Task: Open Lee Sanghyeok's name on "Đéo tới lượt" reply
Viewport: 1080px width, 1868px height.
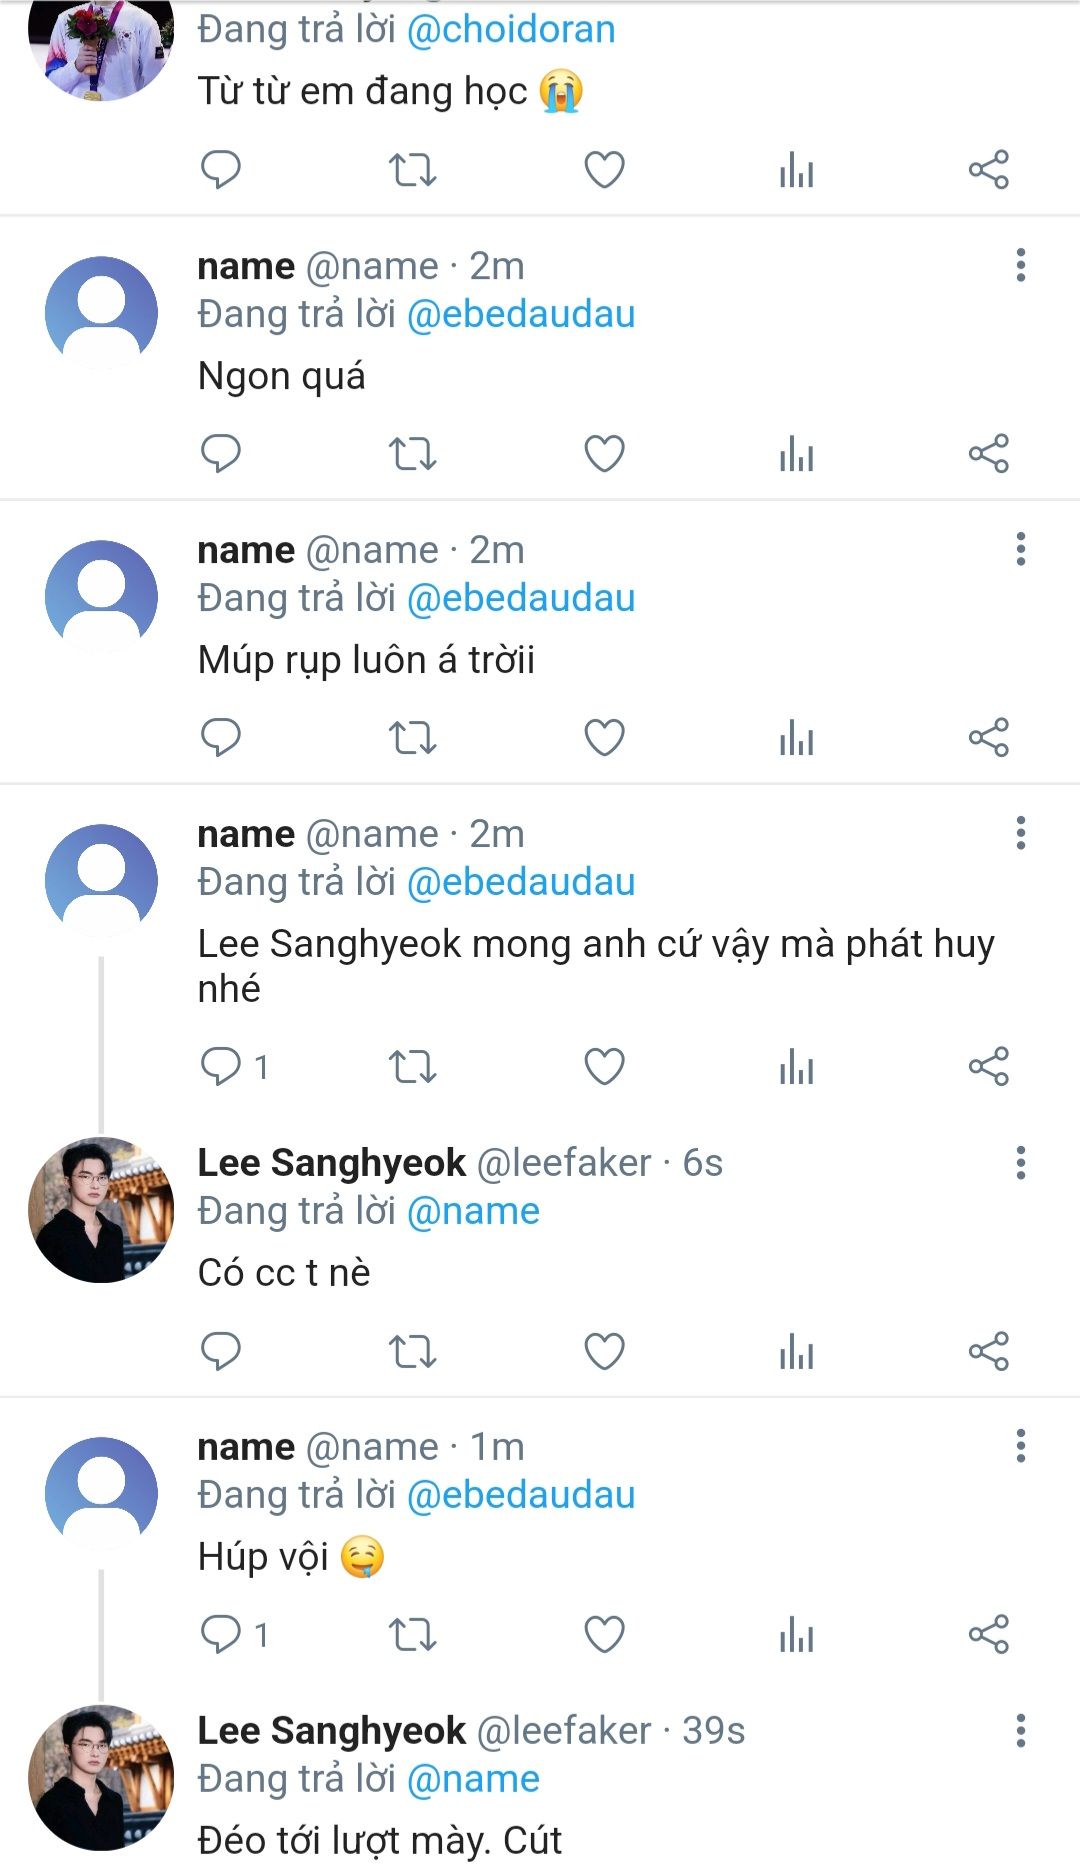Action: [331, 1730]
